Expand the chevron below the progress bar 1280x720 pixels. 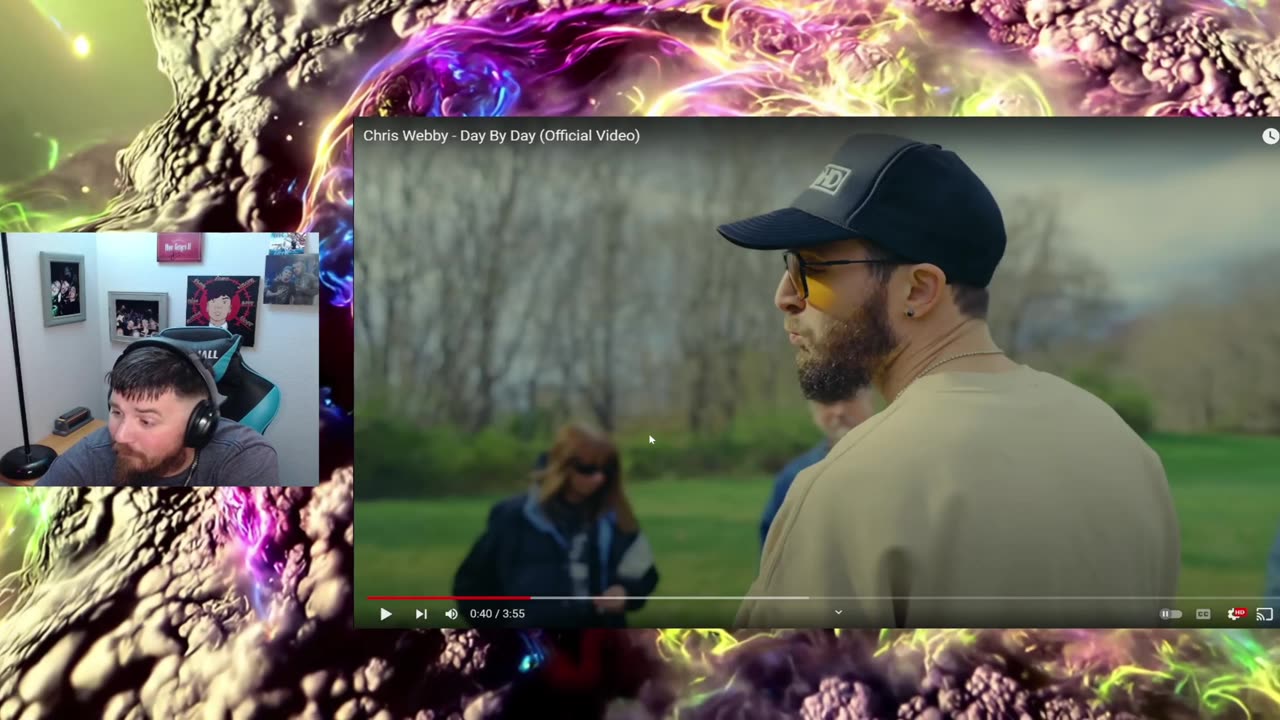tap(838, 612)
